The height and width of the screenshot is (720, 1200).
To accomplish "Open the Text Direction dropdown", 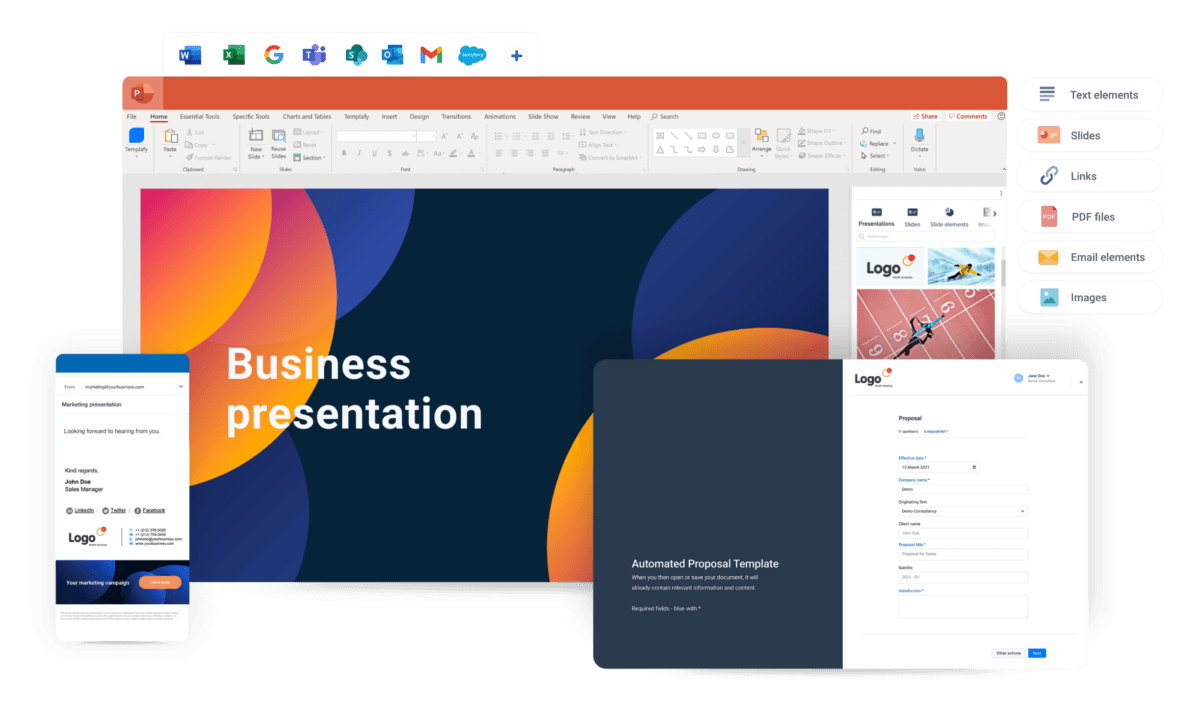I will coord(602,132).
